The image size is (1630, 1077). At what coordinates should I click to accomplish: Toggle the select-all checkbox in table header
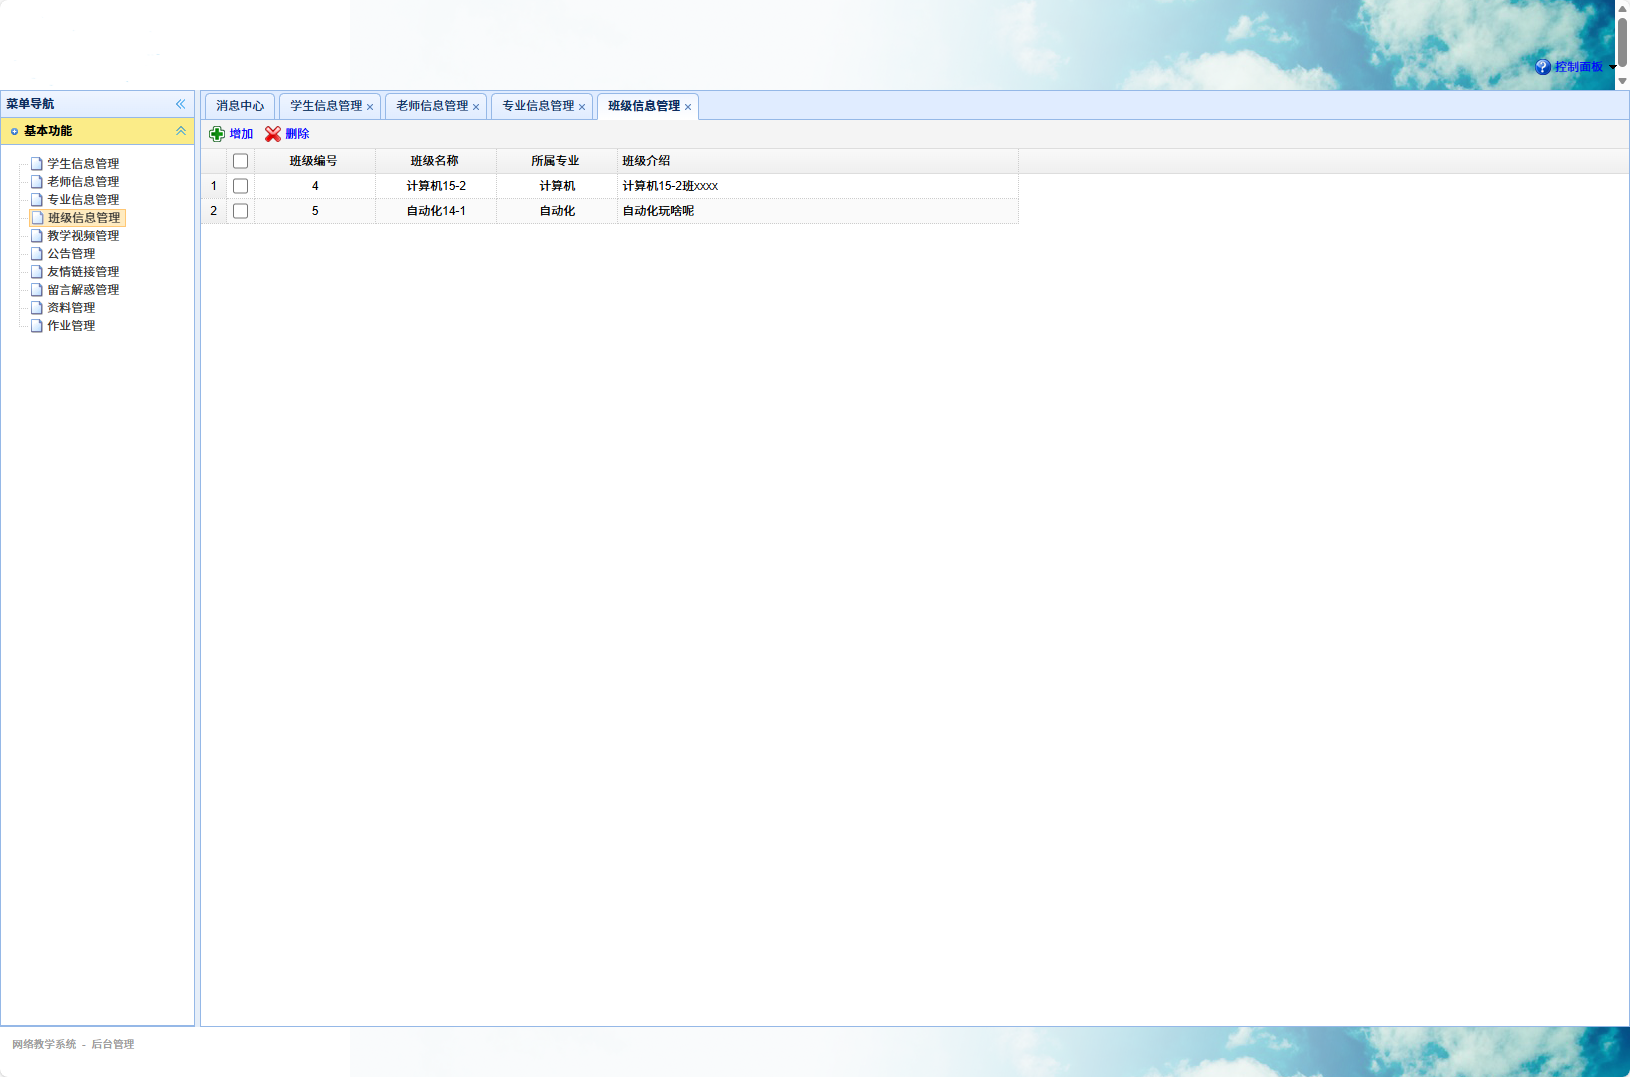tap(240, 161)
